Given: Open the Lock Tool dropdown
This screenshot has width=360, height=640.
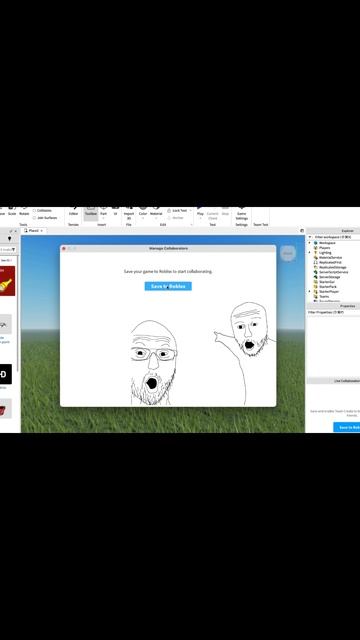Looking at the screenshot, I should [190, 211].
